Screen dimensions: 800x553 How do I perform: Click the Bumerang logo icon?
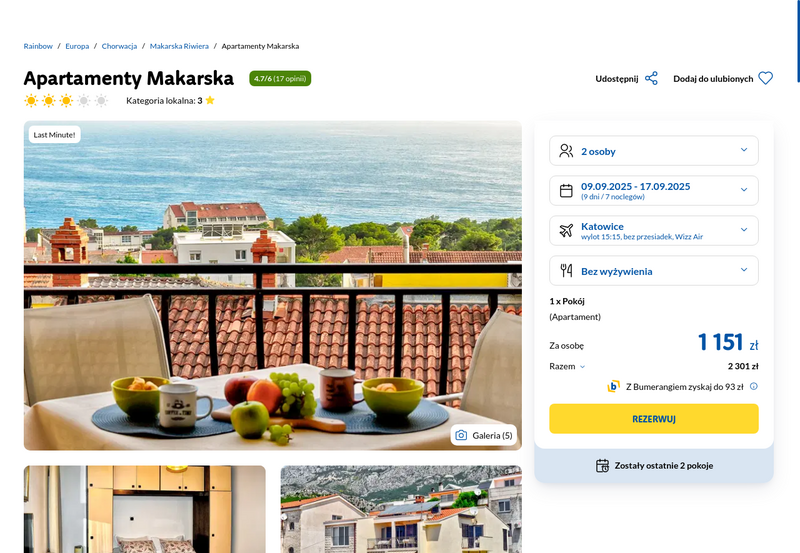[613, 386]
